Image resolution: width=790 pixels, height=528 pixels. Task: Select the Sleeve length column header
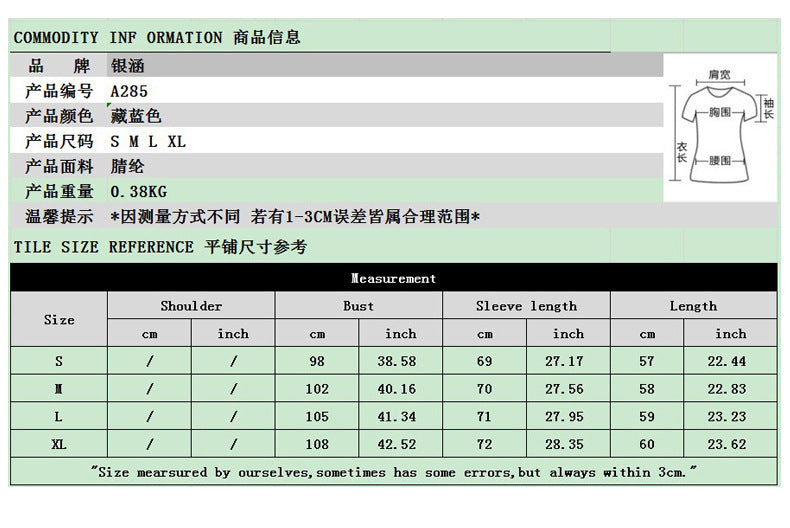pos(526,306)
